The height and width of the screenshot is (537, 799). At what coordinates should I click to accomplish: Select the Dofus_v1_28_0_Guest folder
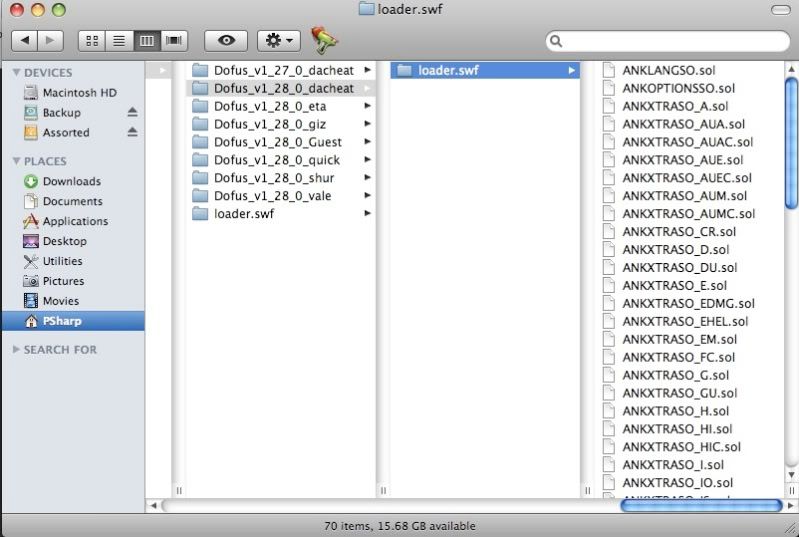pyautogui.click(x=281, y=142)
